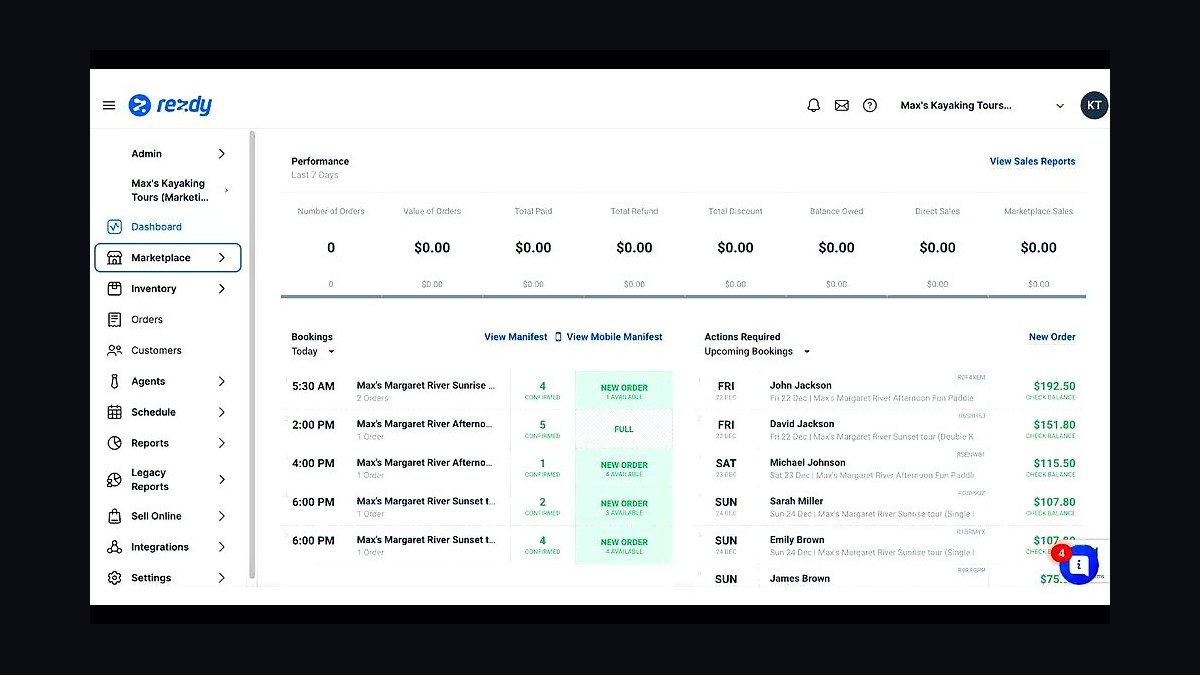Click the Inventory box icon
Viewport: 1200px width, 675px height.
[114, 289]
